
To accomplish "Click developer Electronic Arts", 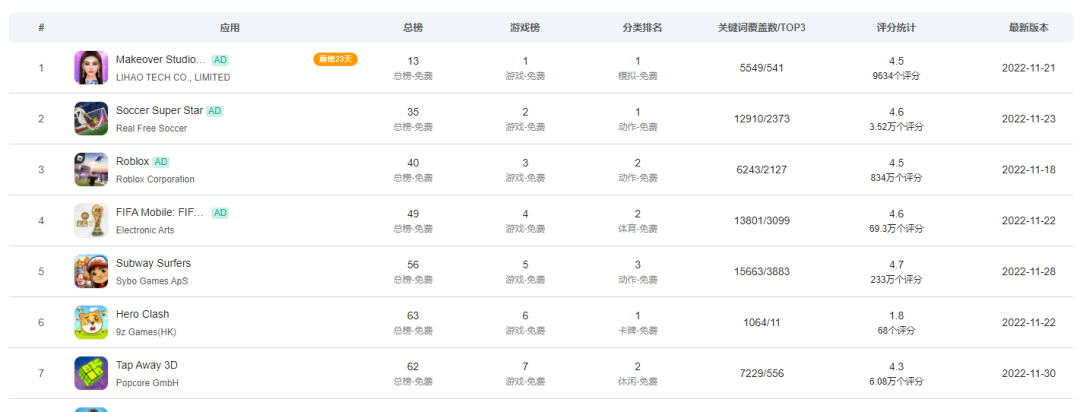I will [145, 231].
